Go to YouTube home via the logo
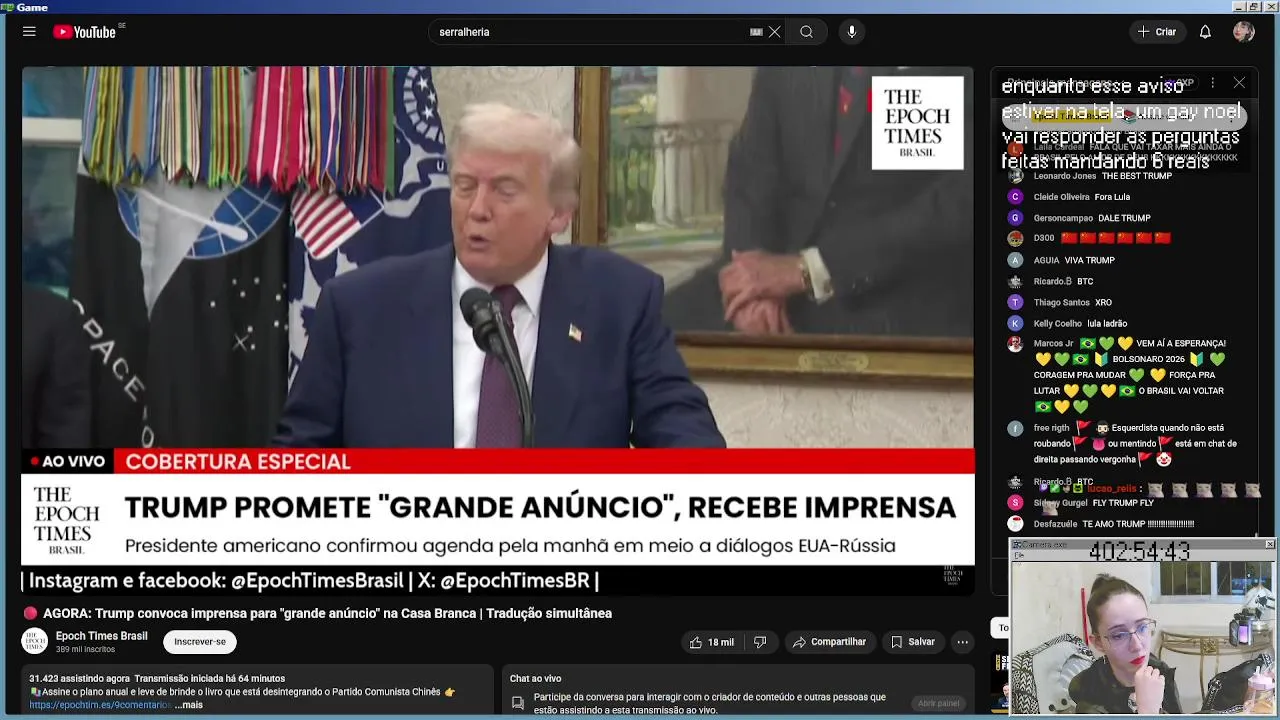 coord(85,32)
